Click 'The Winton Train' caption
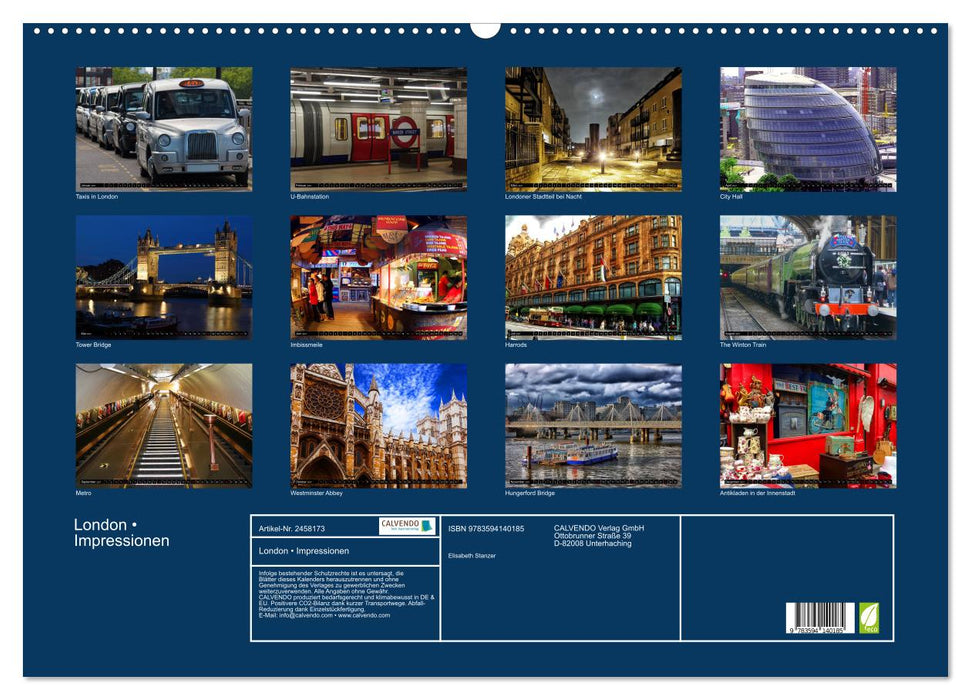971x700 pixels. [x=742, y=344]
